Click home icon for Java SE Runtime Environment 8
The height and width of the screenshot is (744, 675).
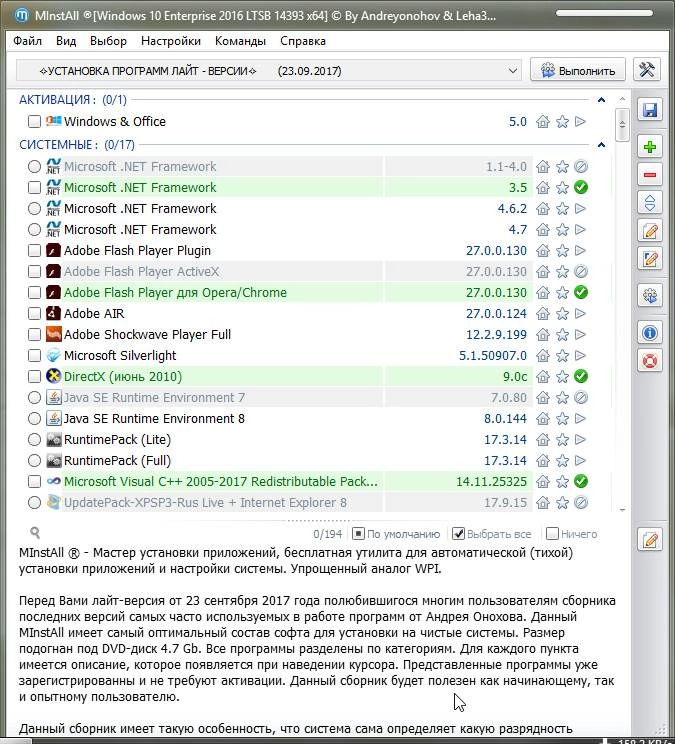pyautogui.click(x=543, y=419)
